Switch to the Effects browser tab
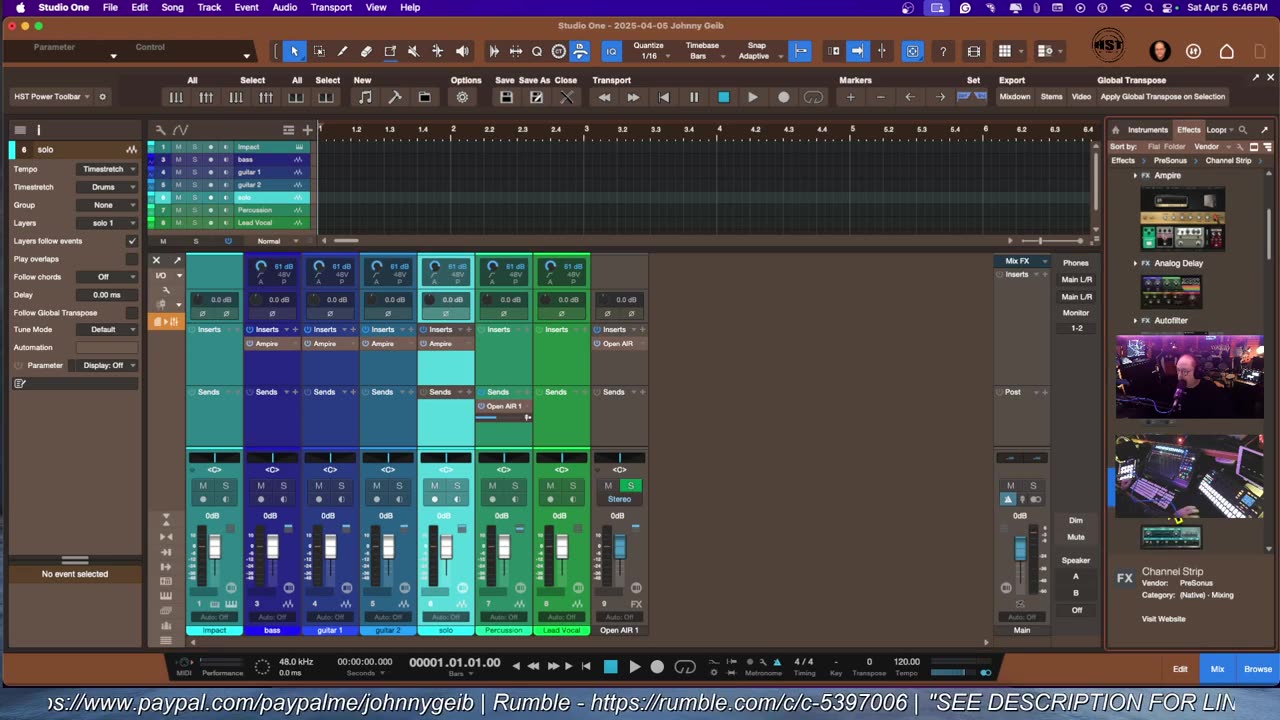 click(1188, 130)
